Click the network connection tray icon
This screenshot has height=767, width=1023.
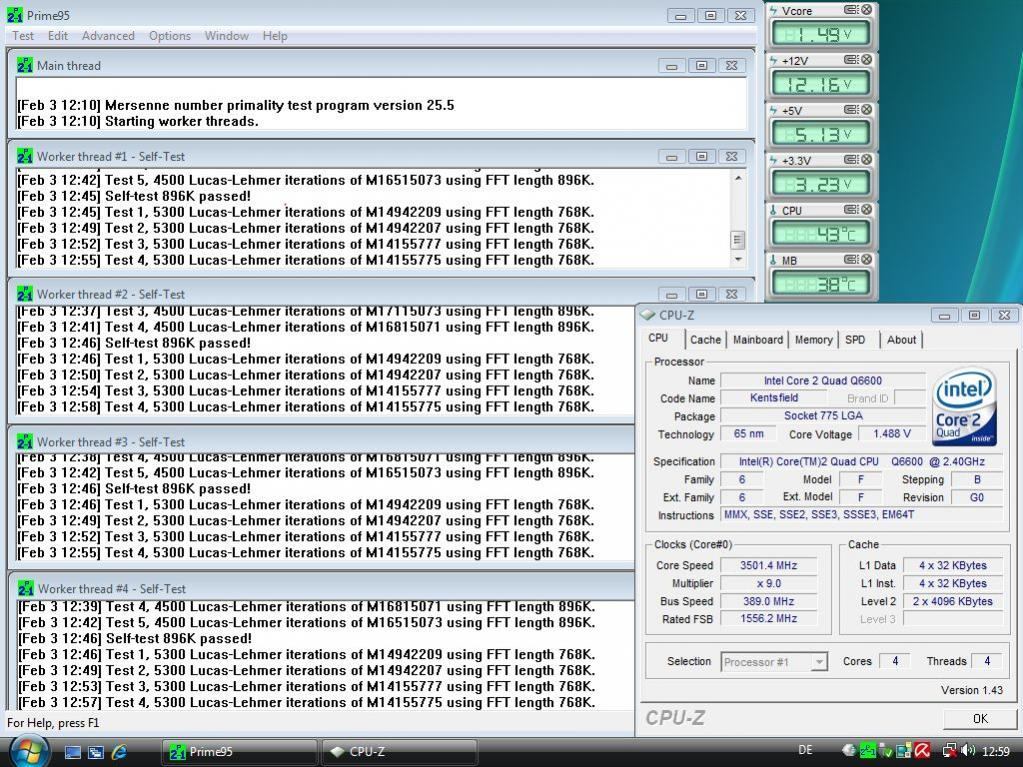click(950, 751)
